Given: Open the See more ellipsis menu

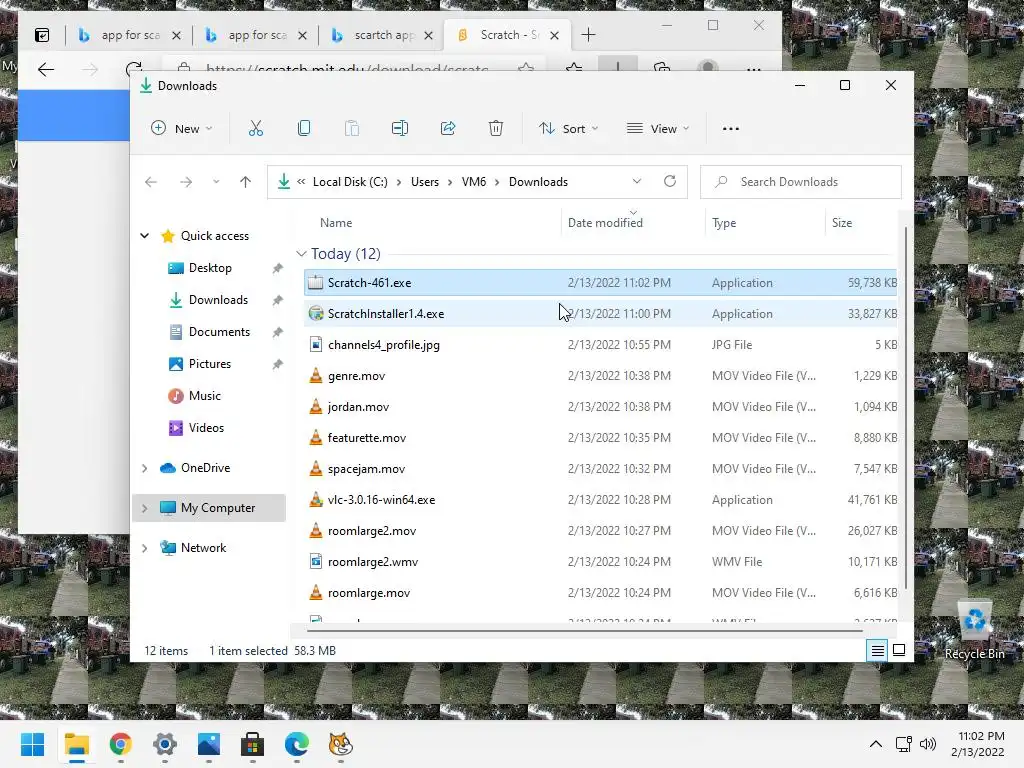Looking at the screenshot, I should click(731, 129).
